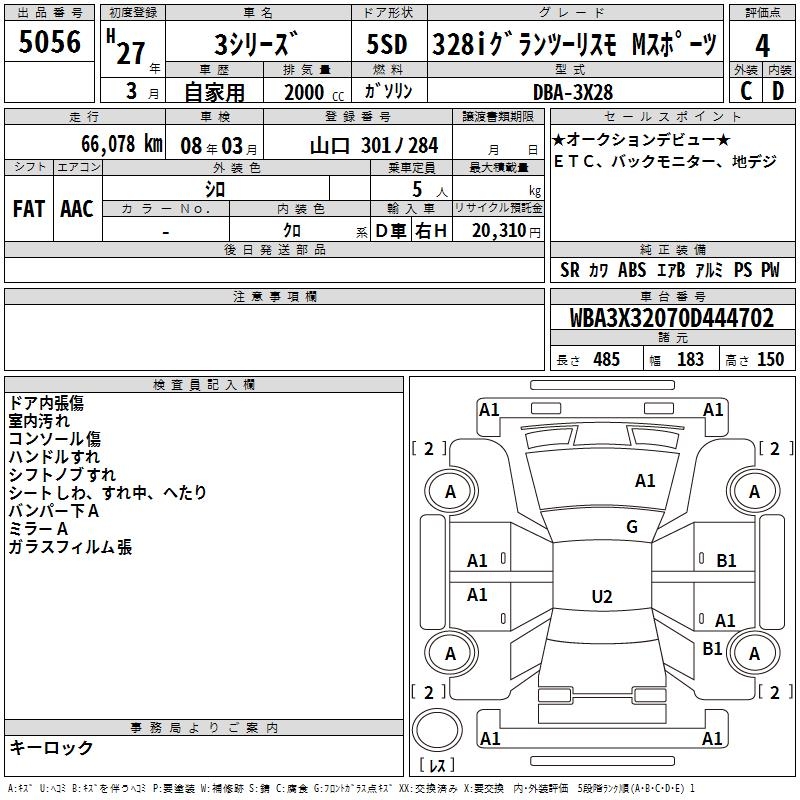Select the door type 5SD
The height and width of the screenshot is (800, 800).
click(x=387, y=44)
